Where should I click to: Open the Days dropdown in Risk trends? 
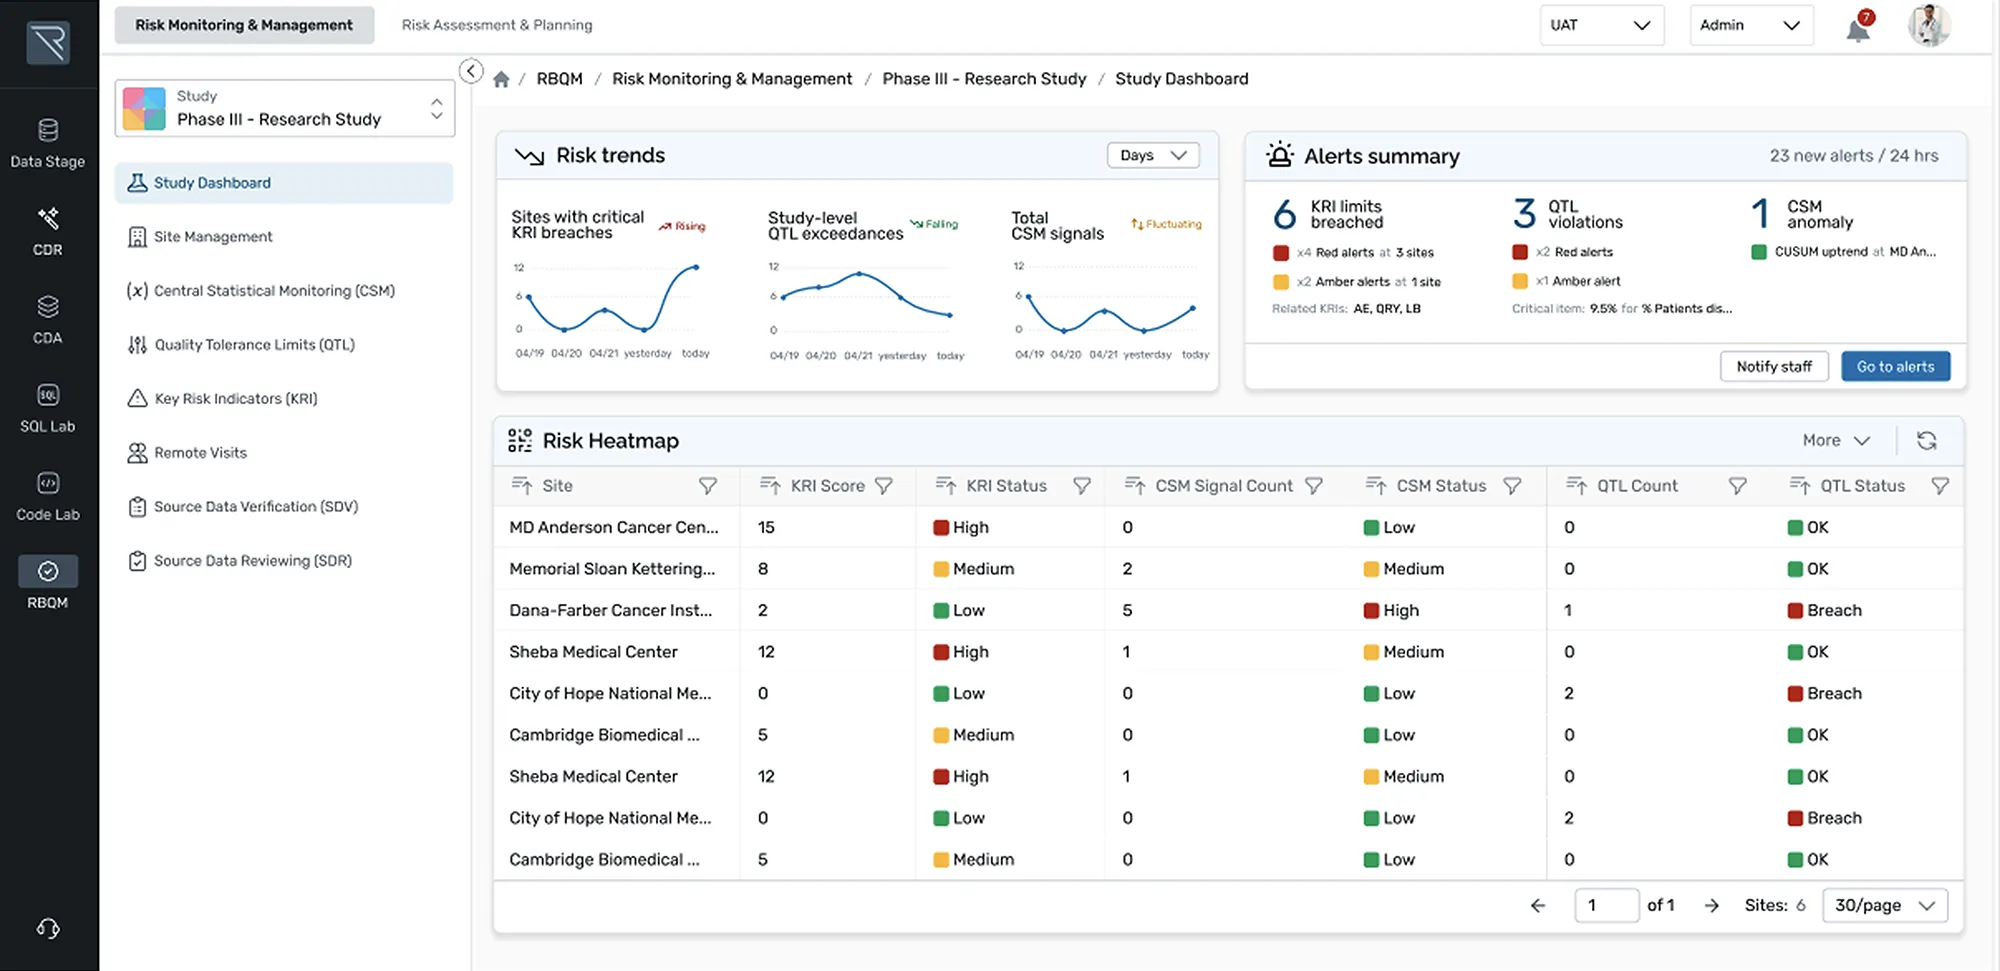pyautogui.click(x=1152, y=155)
